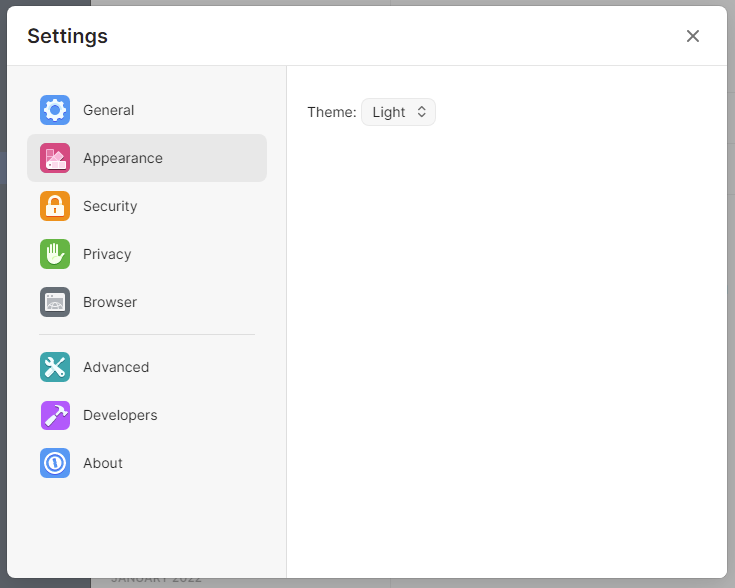Screen dimensions: 735x588
Task: Navigate to the Advanced settings label
Action: pos(116,367)
